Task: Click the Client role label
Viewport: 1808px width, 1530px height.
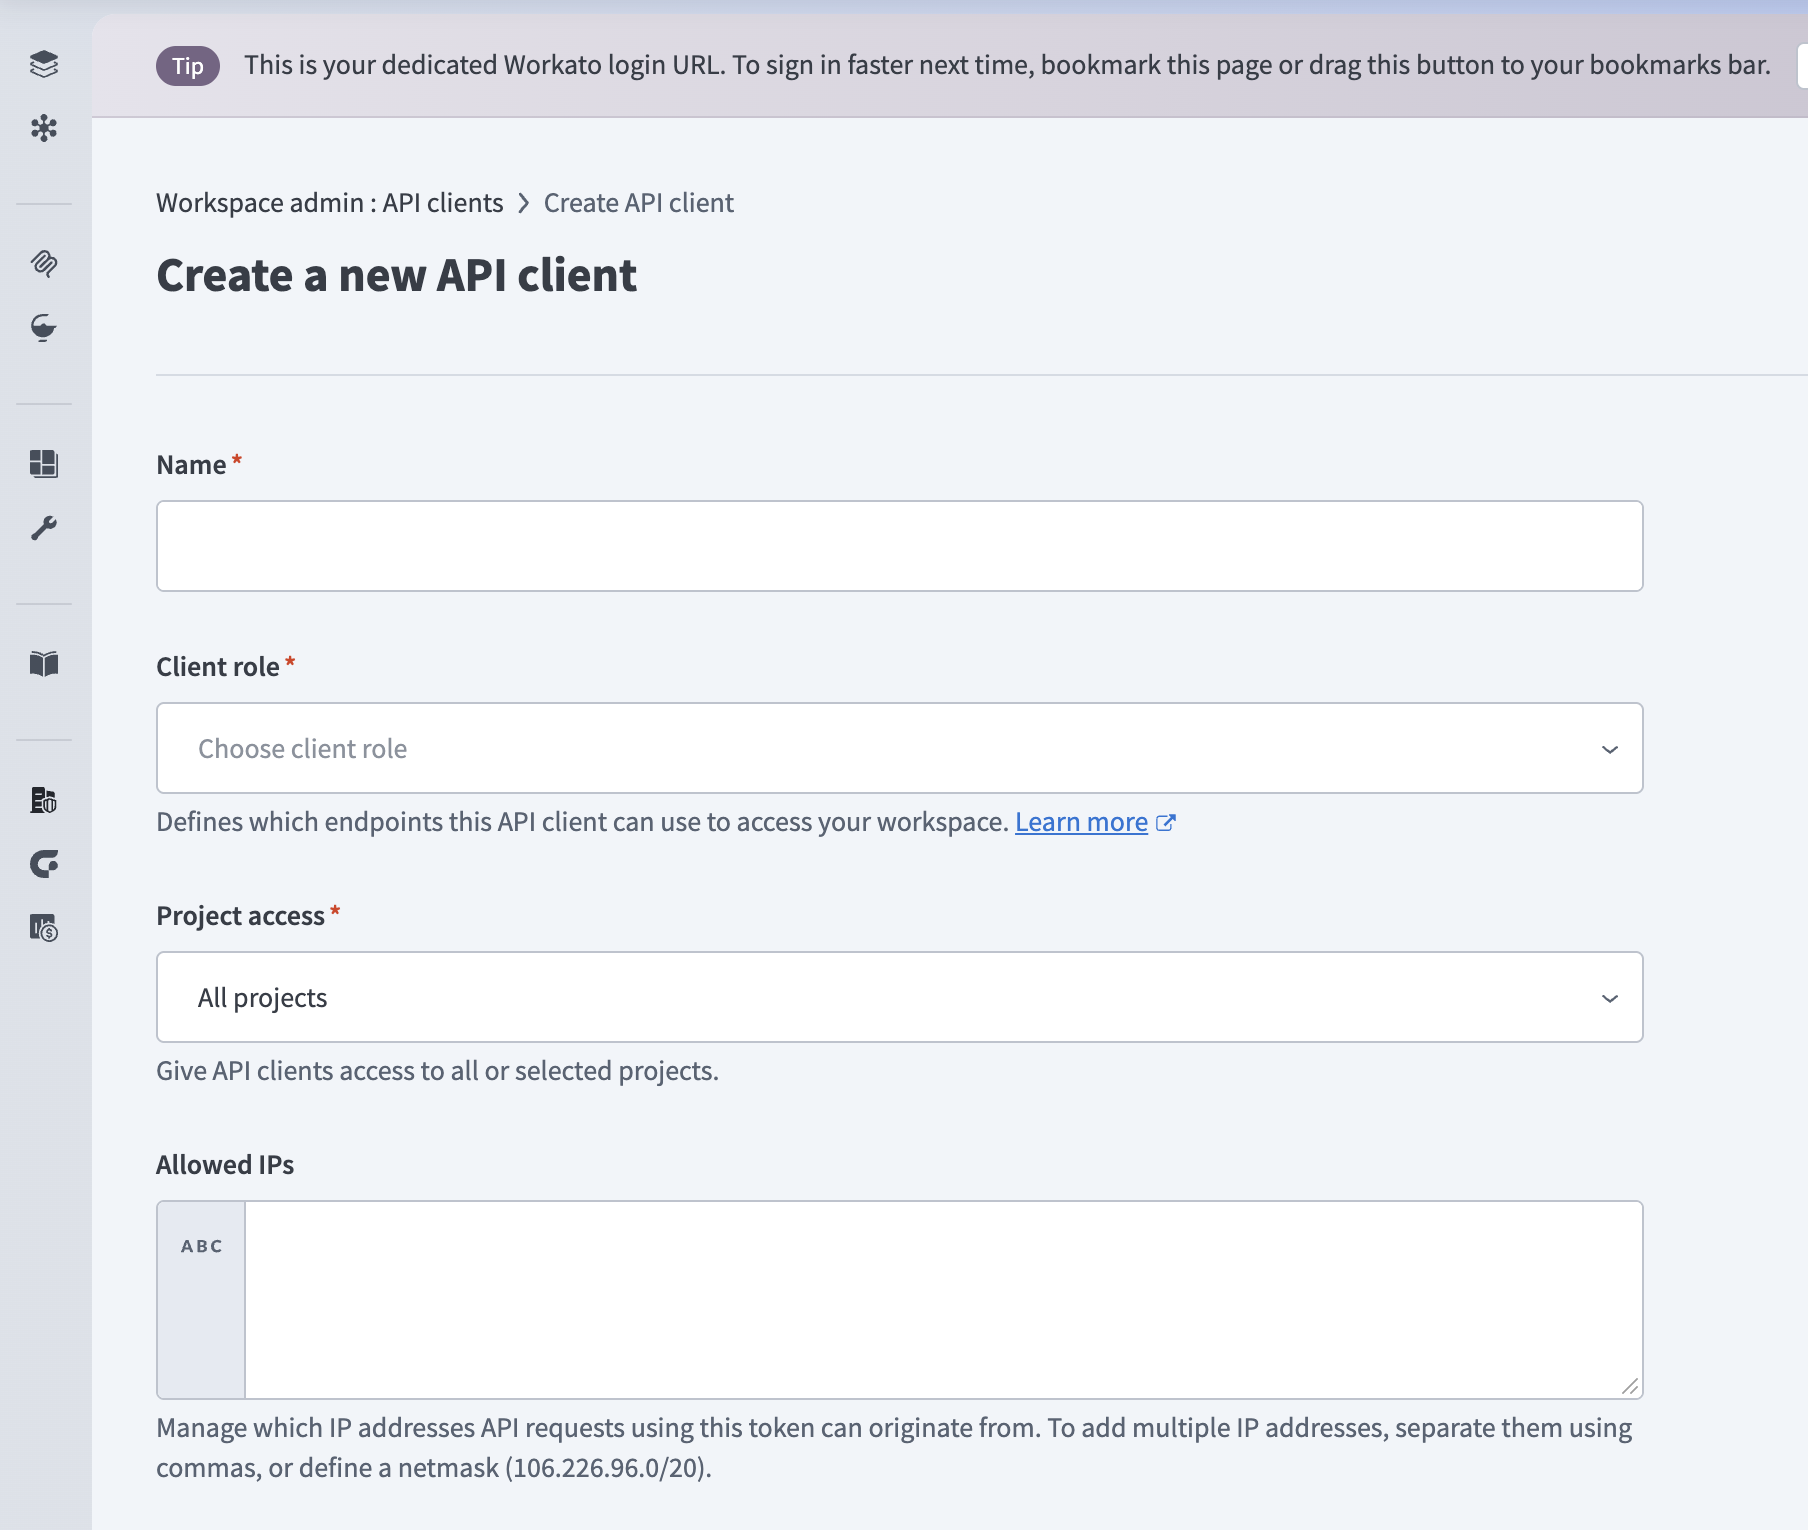Action: [x=218, y=667]
